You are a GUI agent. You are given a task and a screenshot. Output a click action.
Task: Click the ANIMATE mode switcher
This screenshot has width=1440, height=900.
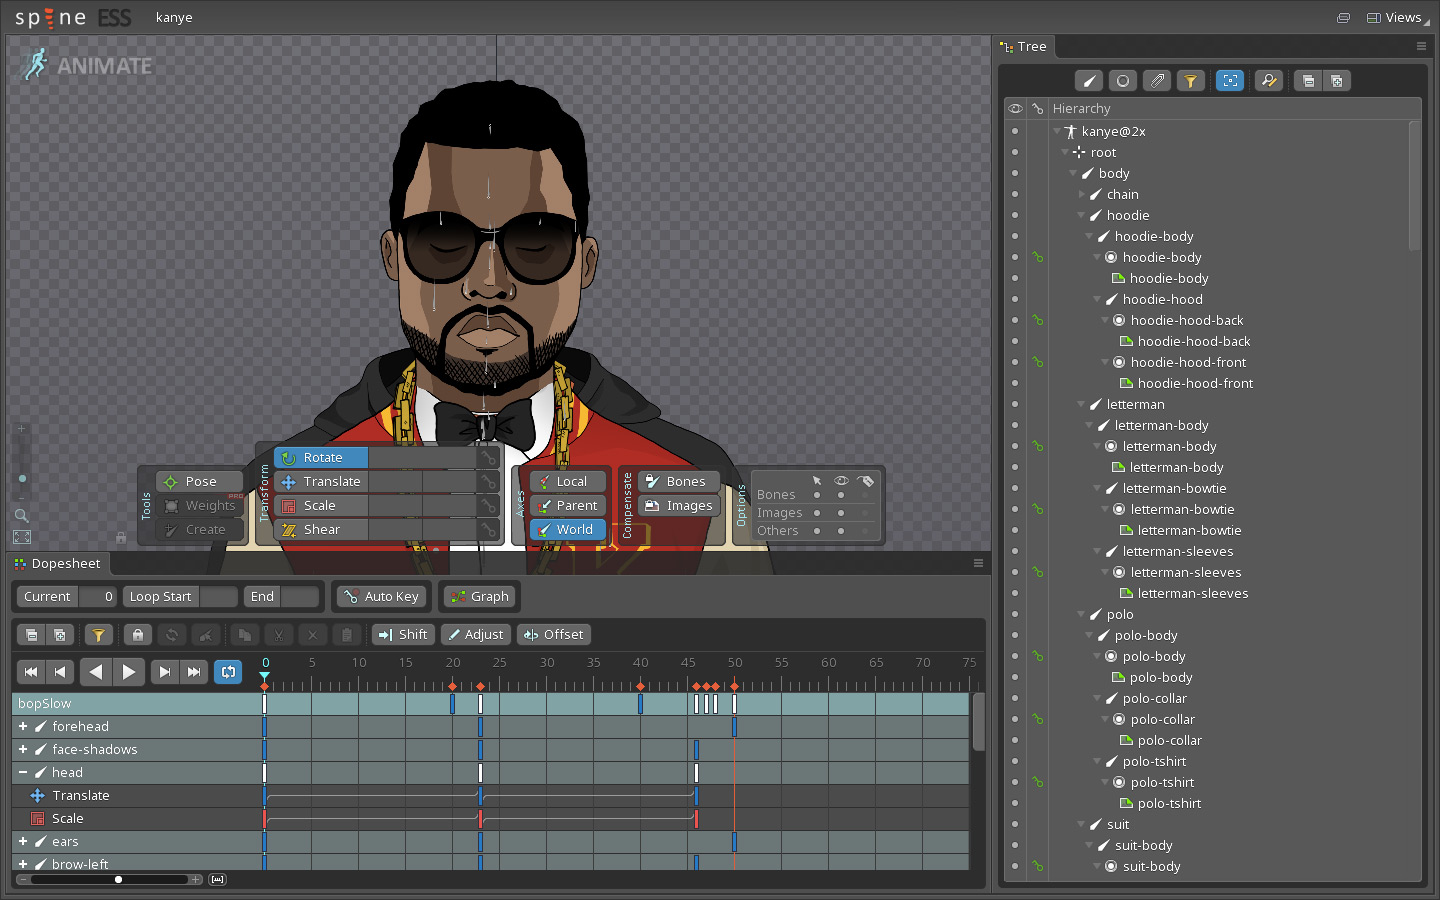pyautogui.click(x=86, y=65)
